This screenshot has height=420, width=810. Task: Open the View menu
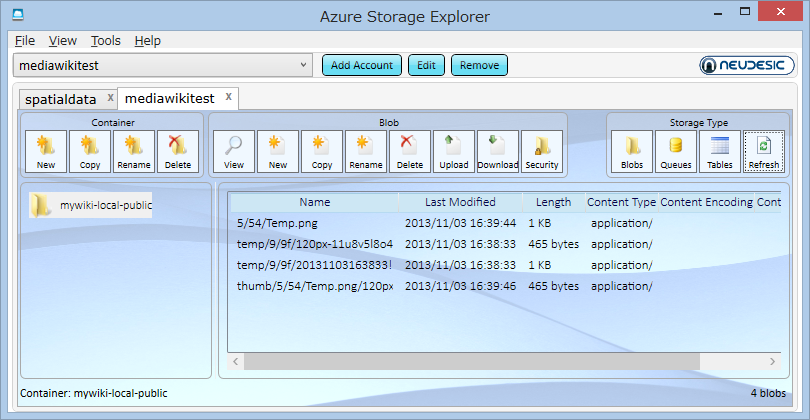(x=63, y=40)
